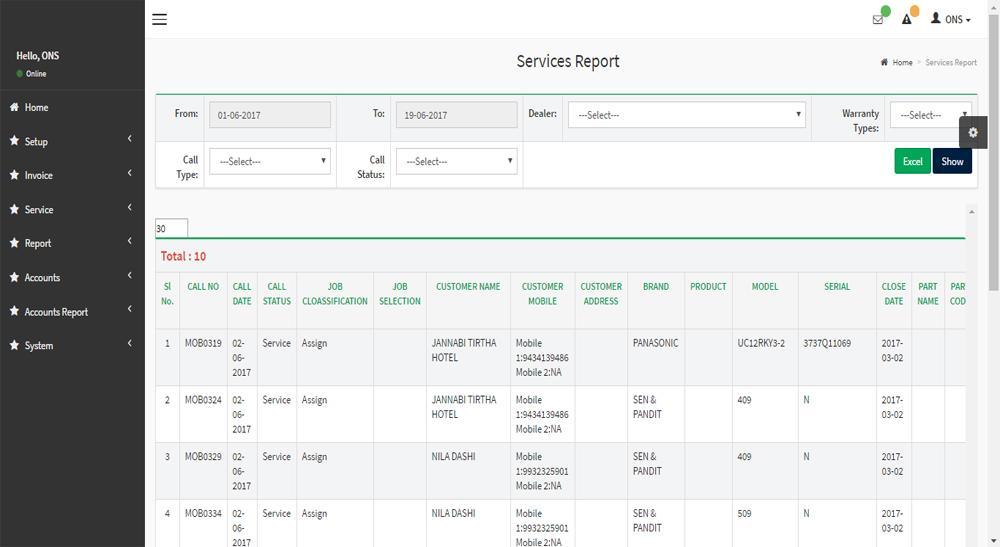Open the Accounts Report sidebar menu
Screen dimensions: 1000x547
(x=72, y=312)
